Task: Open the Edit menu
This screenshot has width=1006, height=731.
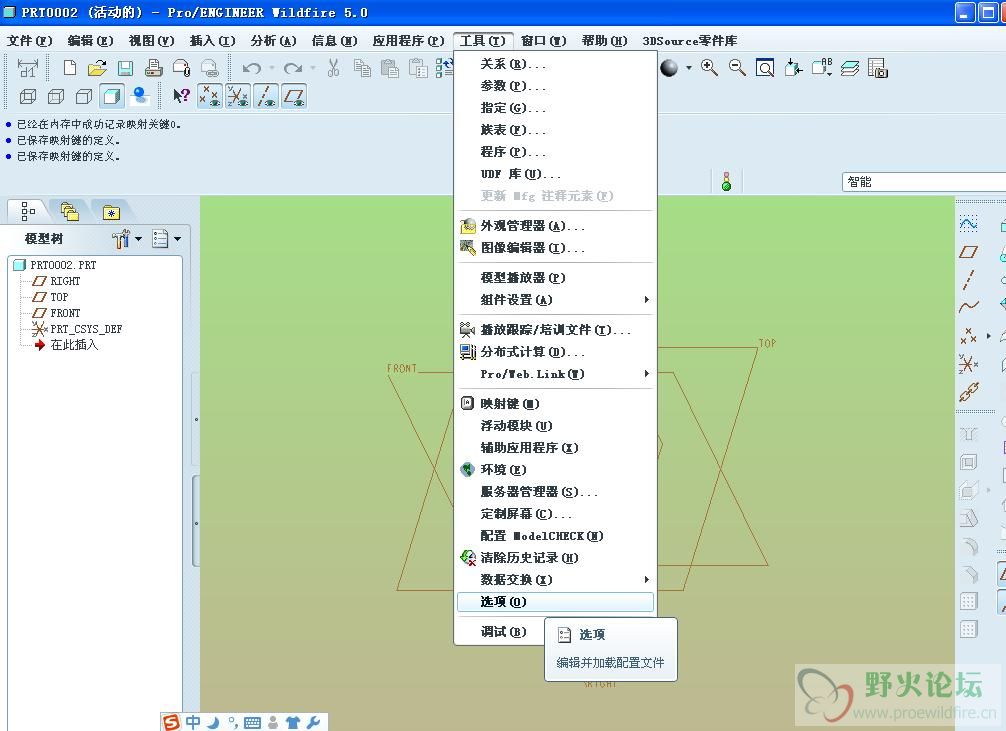Action: tap(90, 40)
